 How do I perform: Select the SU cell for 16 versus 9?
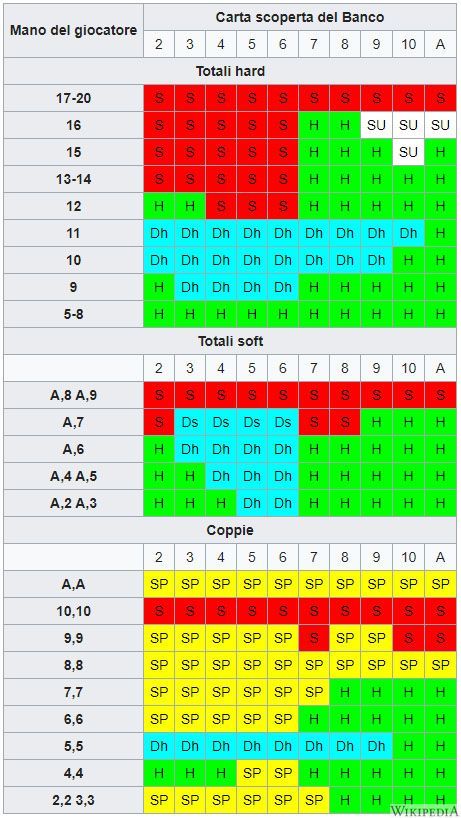[376, 125]
